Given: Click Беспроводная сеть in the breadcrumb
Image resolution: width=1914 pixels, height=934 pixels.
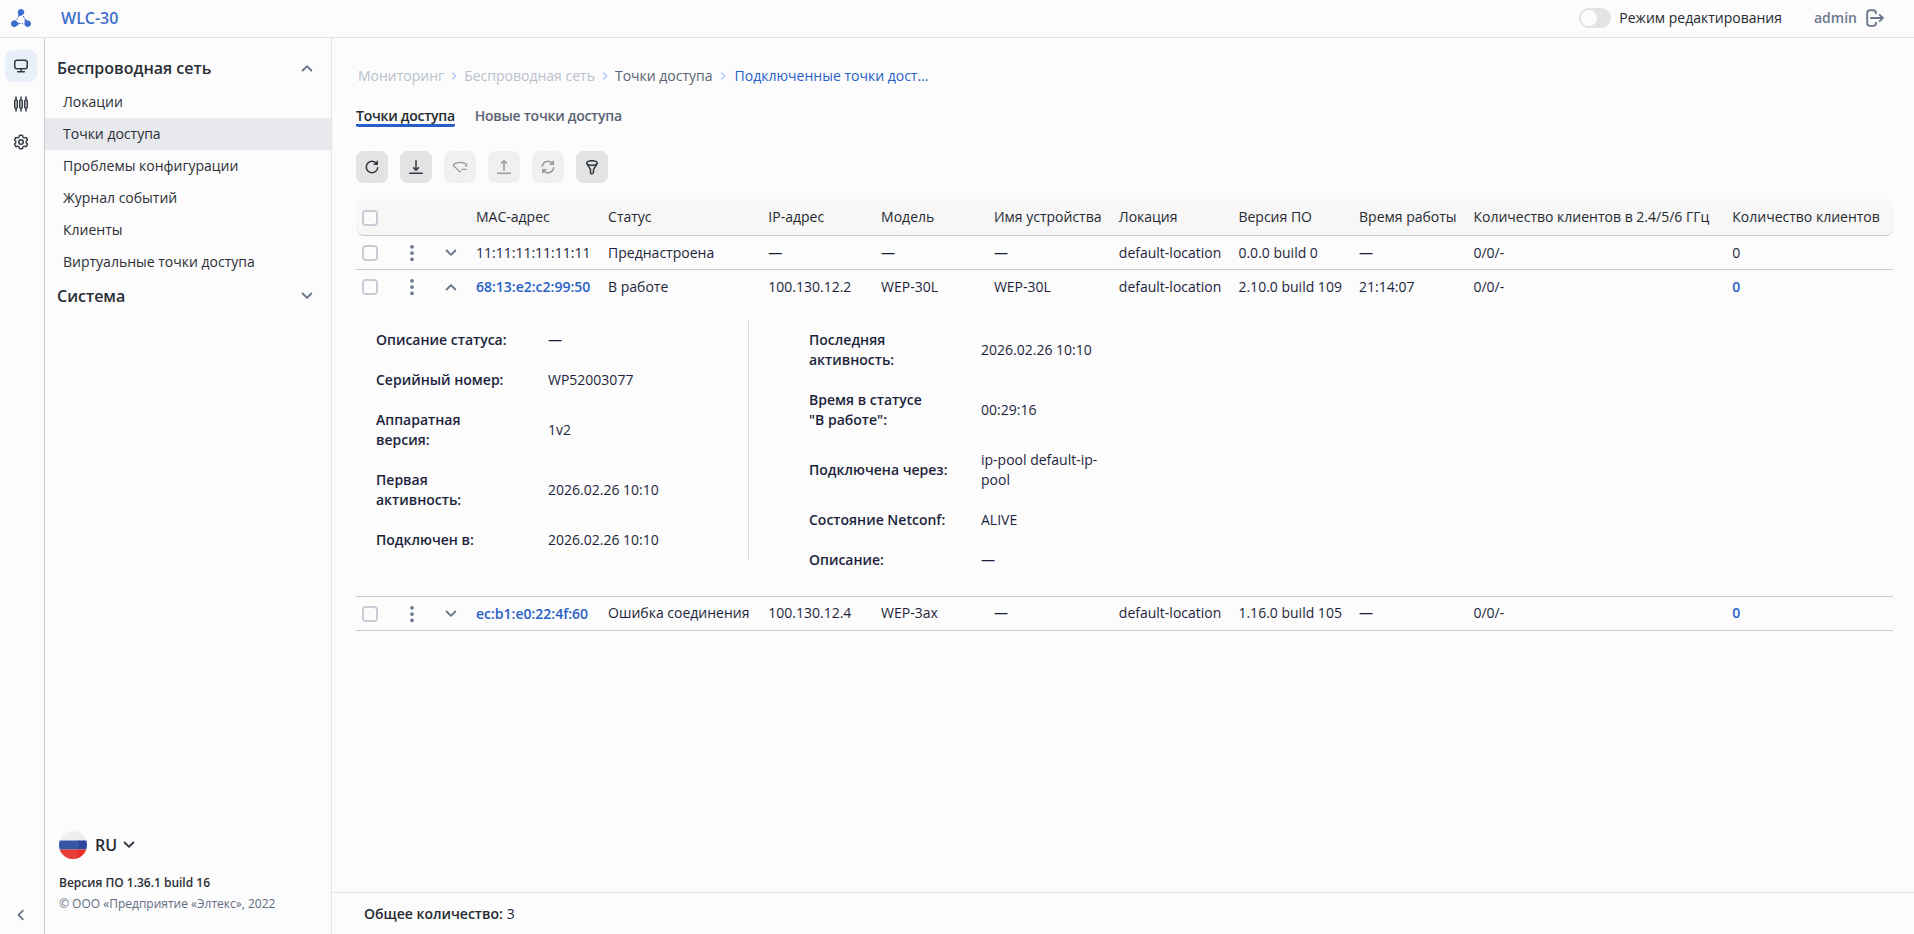Looking at the screenshot, I should click(x=529, y=76).
